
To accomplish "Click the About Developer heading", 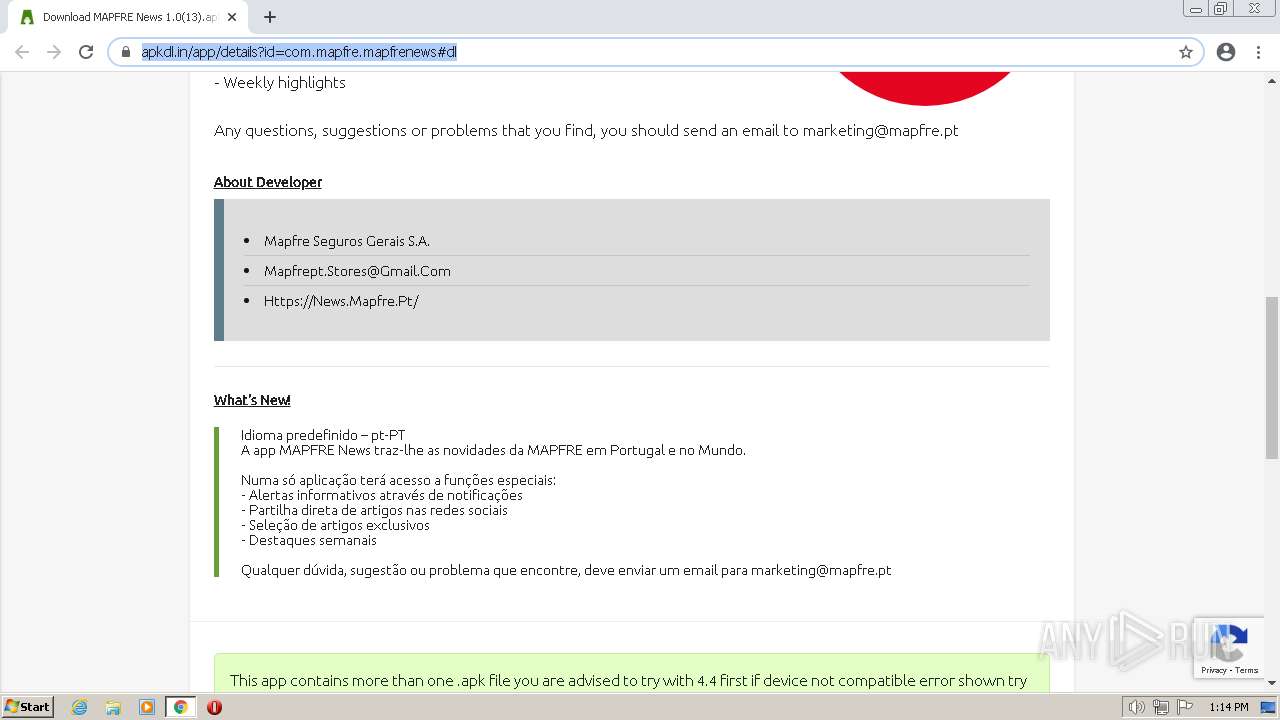I will [x=268, y=182].
